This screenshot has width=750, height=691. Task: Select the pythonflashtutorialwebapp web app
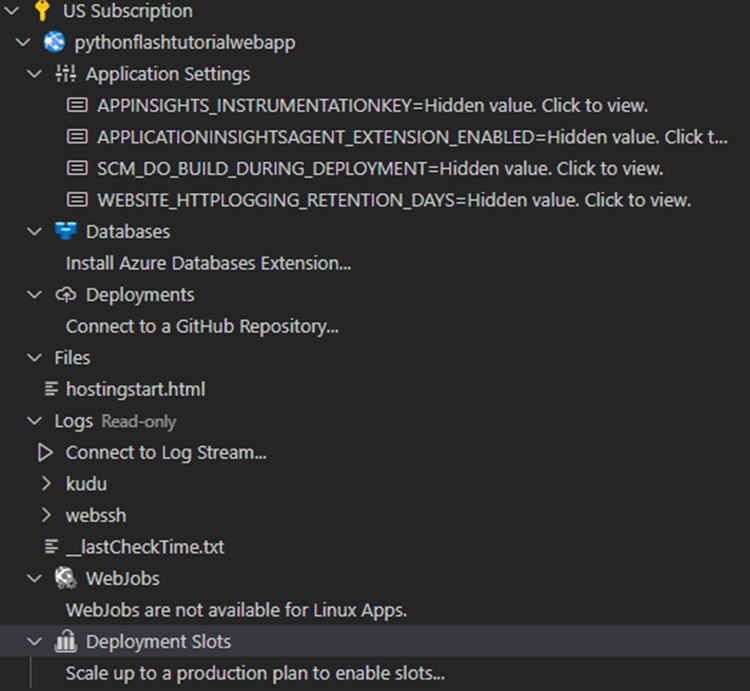click(185, 43)
